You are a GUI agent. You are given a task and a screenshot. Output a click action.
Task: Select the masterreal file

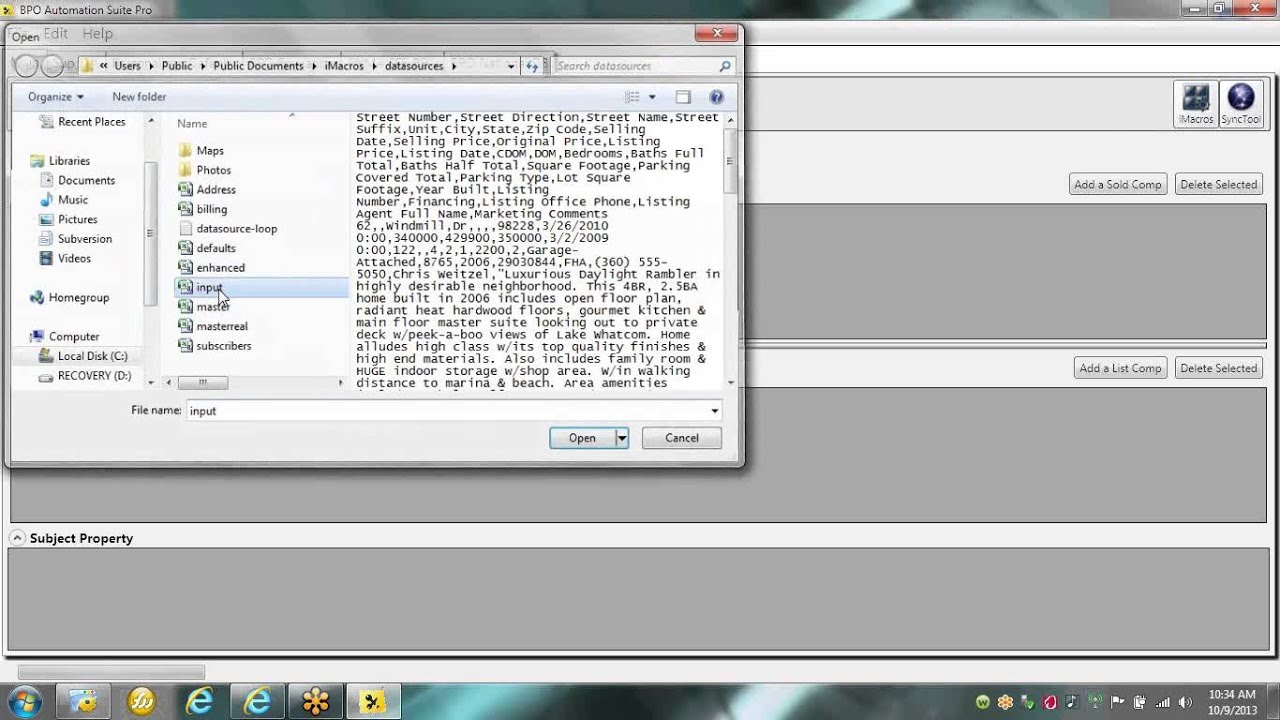tap(222, 326)
